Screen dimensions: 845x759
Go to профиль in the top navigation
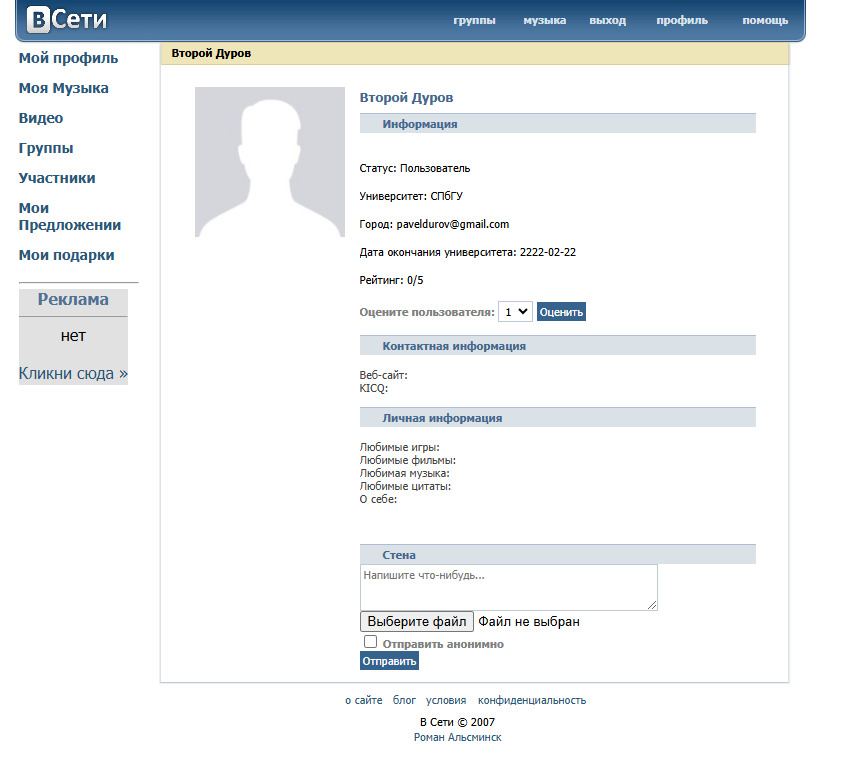(682, 20)
